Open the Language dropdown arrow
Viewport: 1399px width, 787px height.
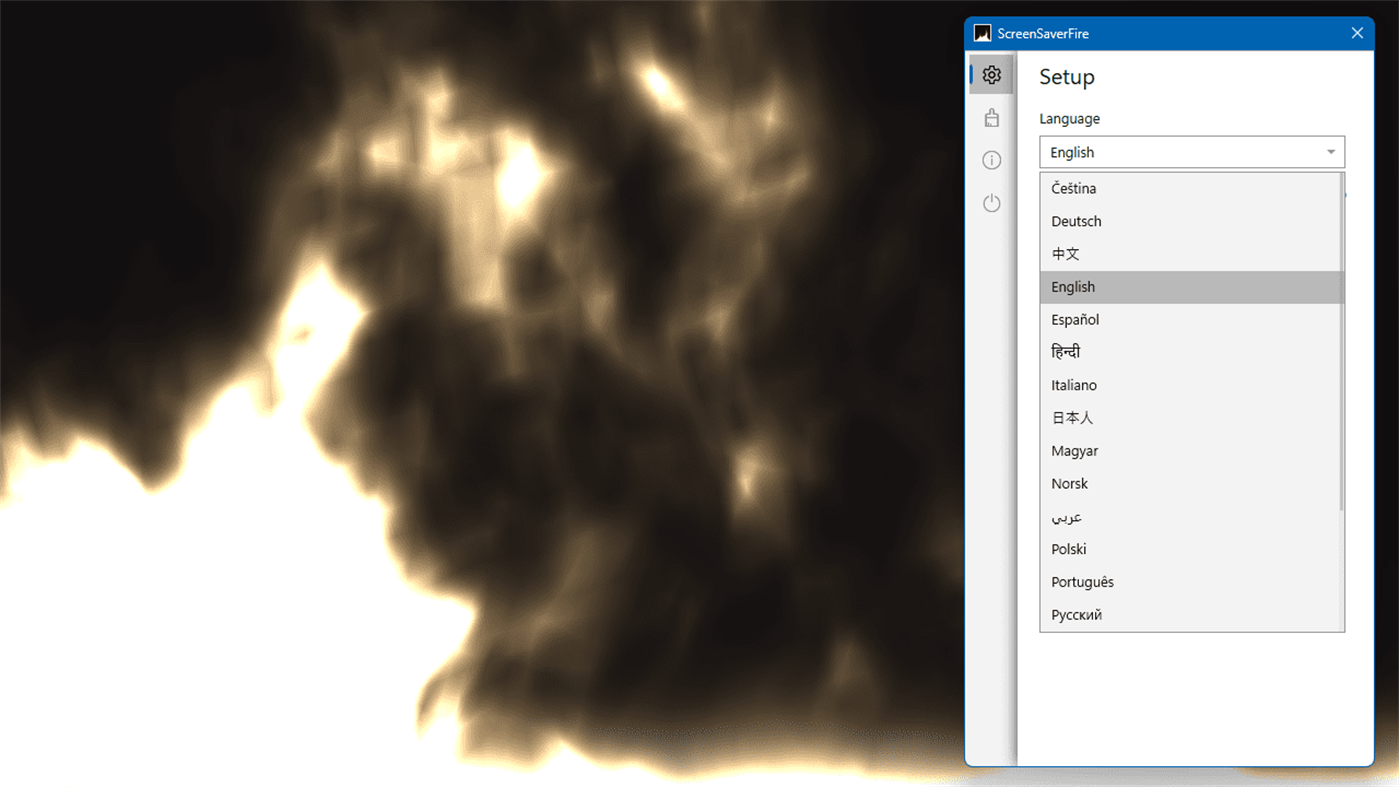(1331, 152)
